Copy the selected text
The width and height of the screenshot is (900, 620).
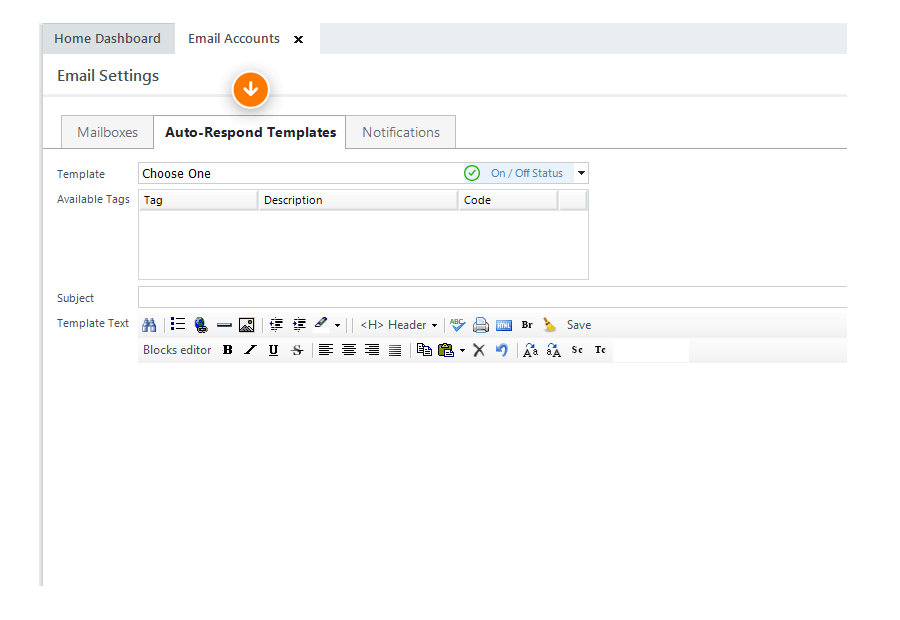click(x=424, y=350)
